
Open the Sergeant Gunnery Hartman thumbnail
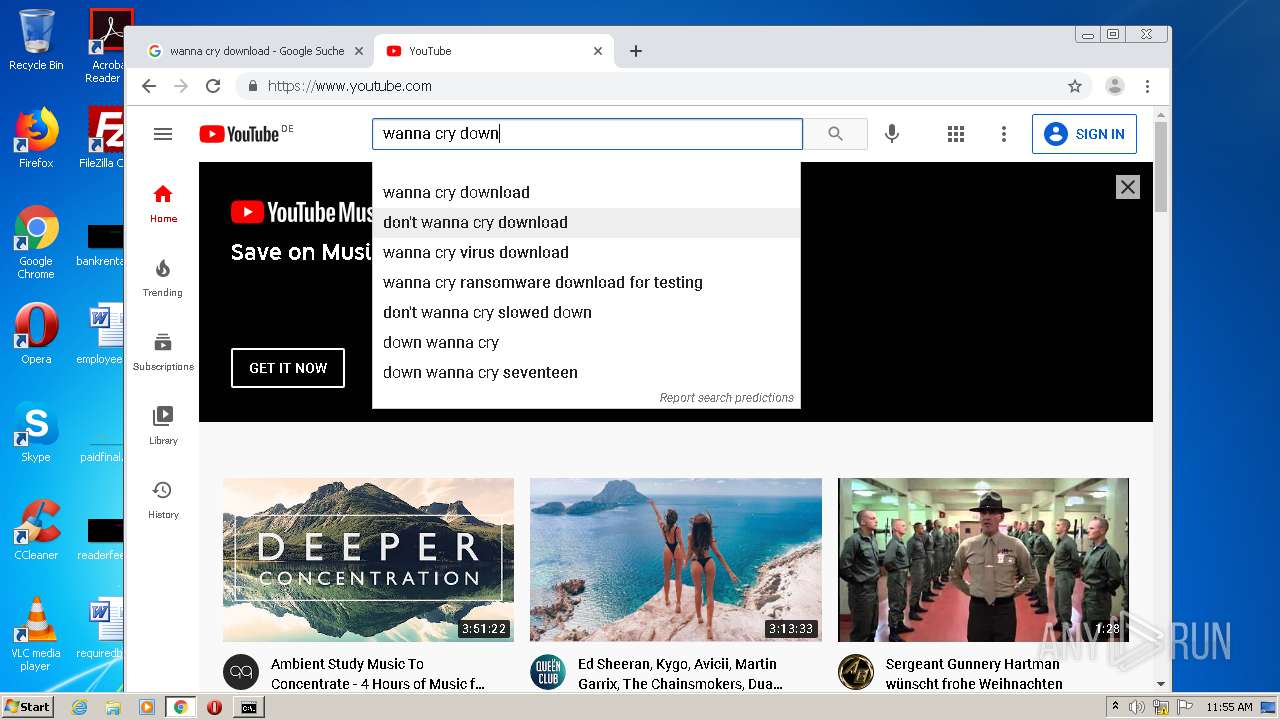pos(983,560)
